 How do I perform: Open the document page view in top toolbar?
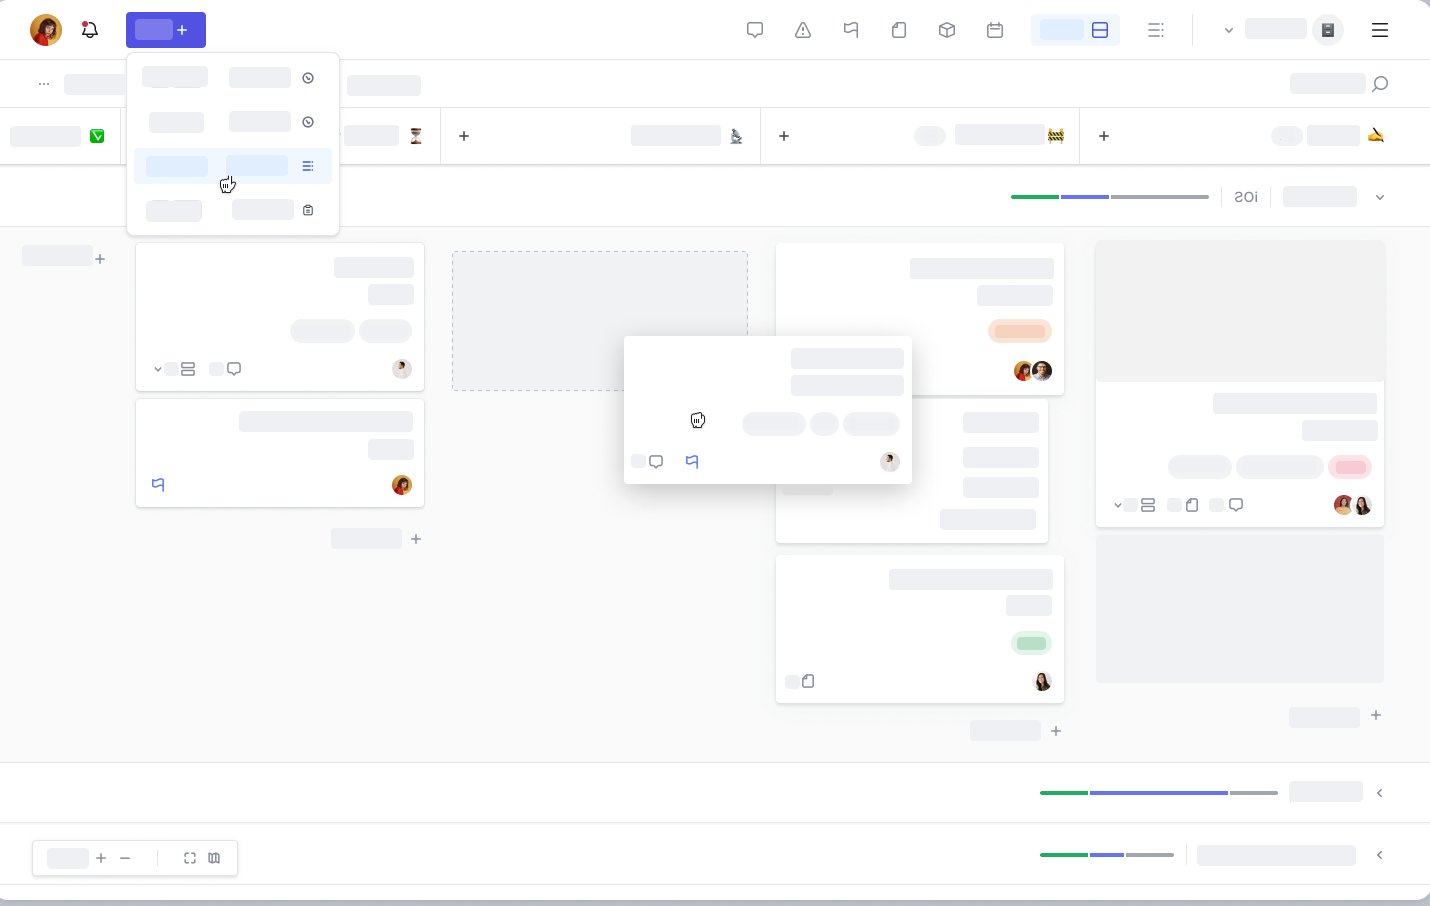coord(899,30)
